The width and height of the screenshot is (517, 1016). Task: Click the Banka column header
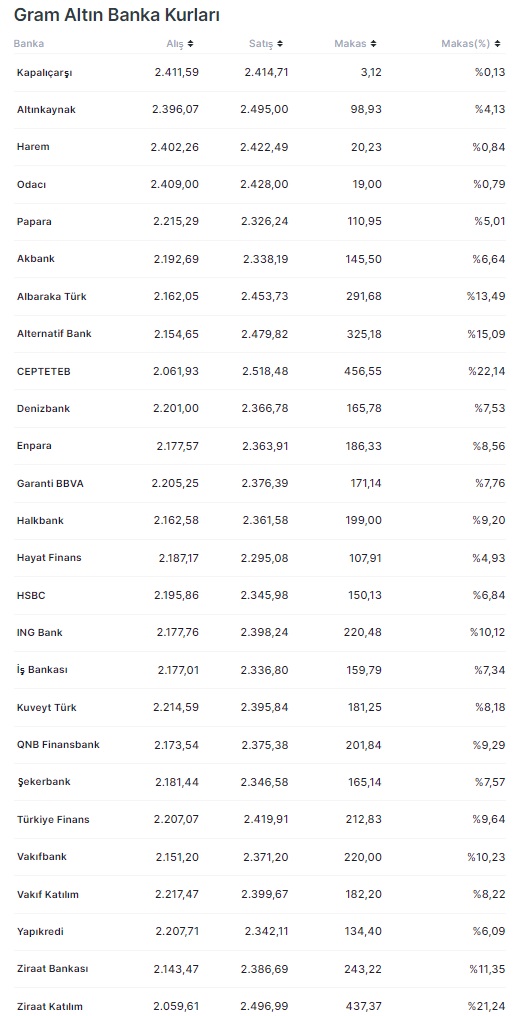pos(29,44)
